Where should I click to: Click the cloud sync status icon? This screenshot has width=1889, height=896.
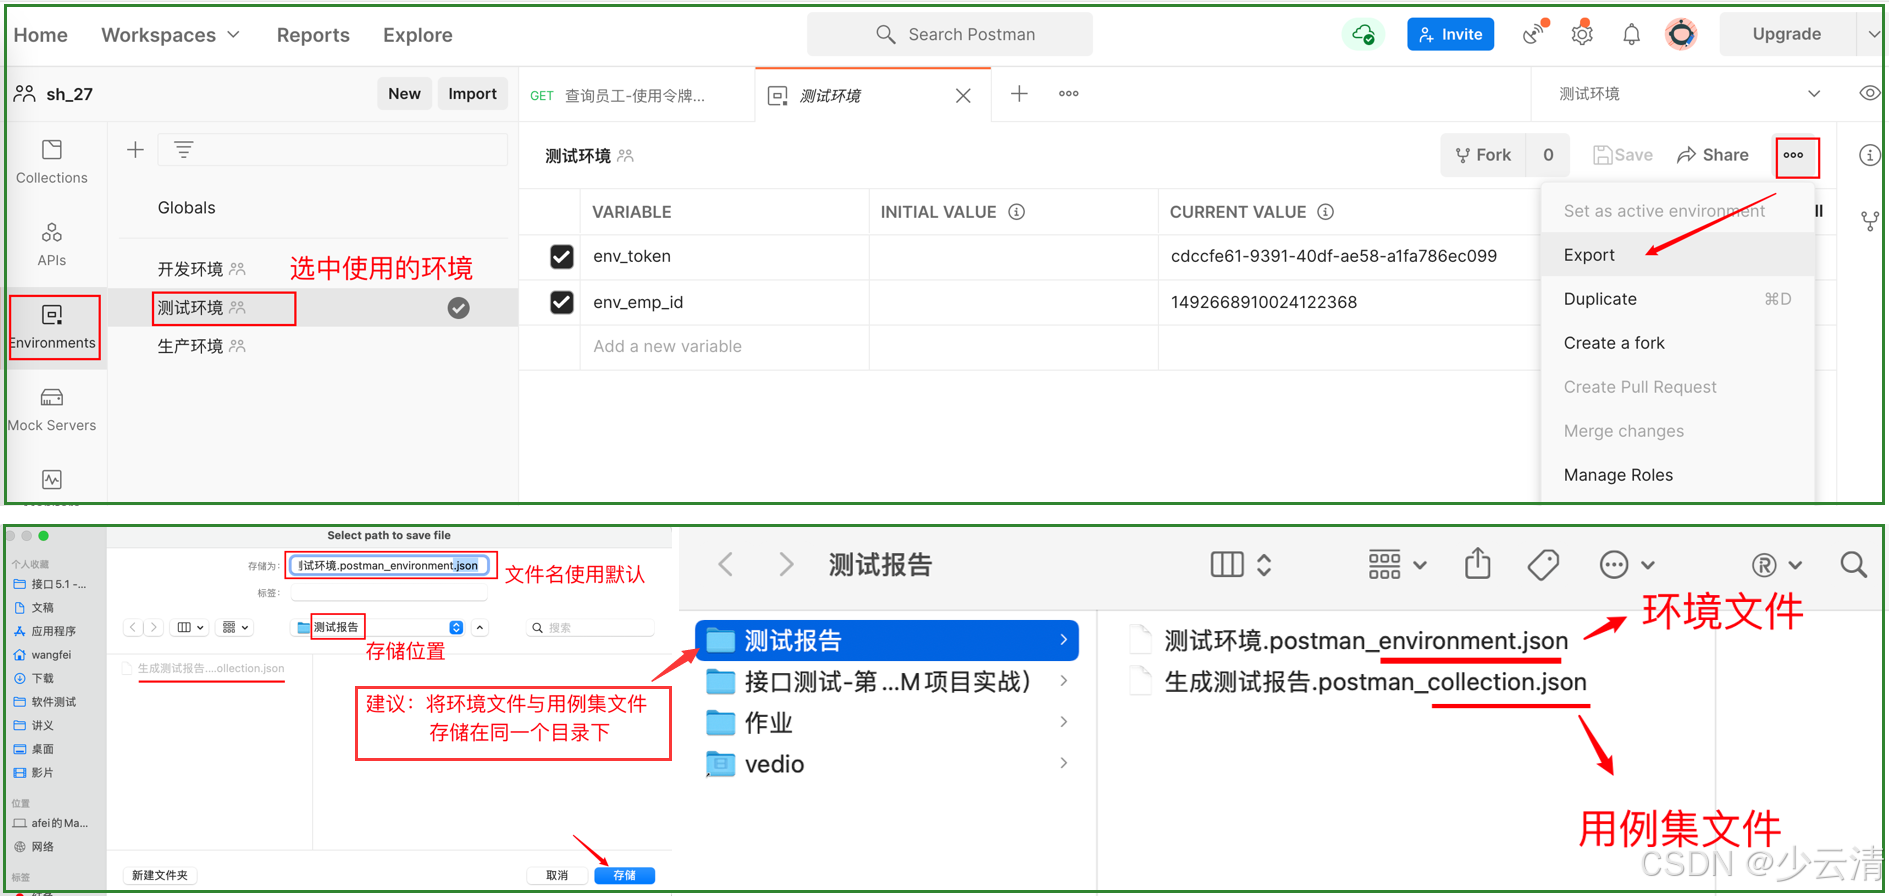1363,34
